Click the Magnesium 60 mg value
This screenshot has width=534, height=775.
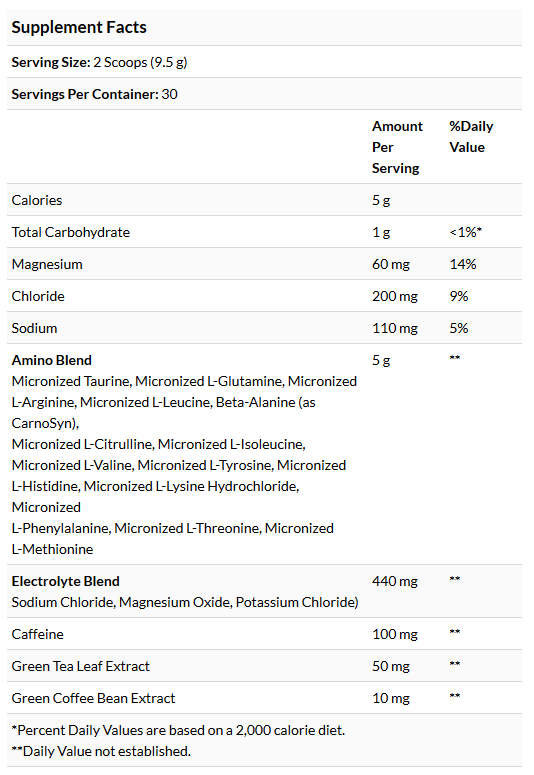(391, 264)
